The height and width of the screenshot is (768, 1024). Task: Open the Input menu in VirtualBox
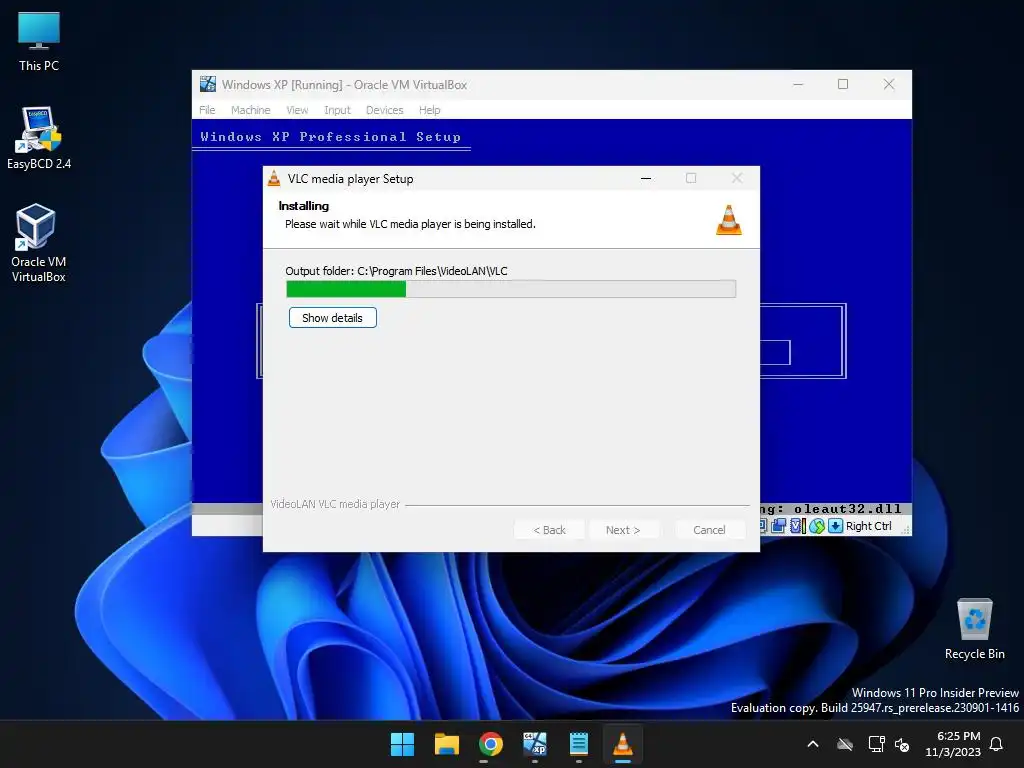click(337, 110)
